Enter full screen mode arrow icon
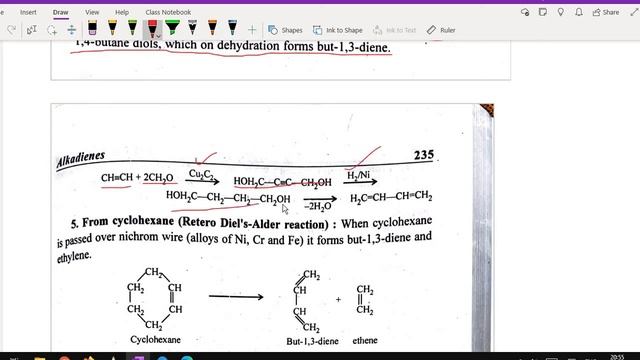The image size is (640, 360). coord(634,12)
